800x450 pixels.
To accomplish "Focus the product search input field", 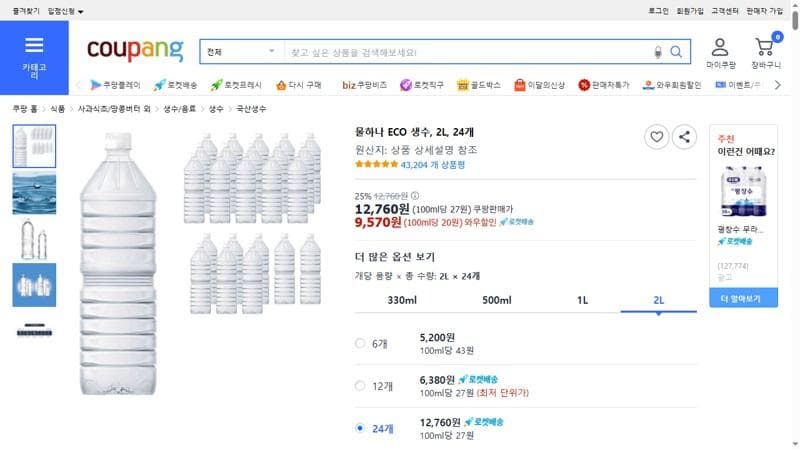I will (469, 52).
